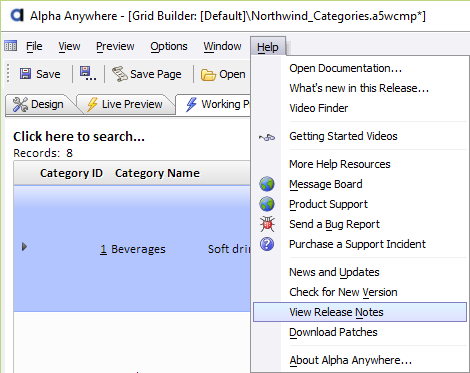Screen dimensions: 470x373
Task: Sort by the Category Name column header
Action: pyautogui.click(x=157, y=173)
